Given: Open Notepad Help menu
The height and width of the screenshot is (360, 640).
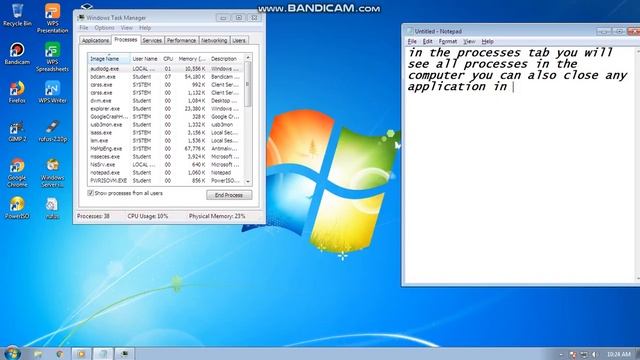Looking at the screenshot, I should (487, 41).
